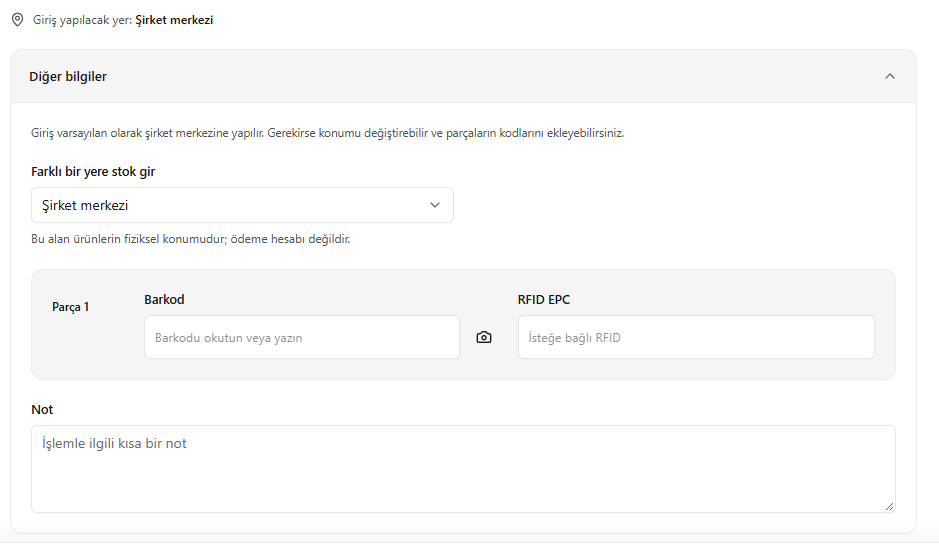Click the Barkod field label
This screenshot has width=939, height=551.
[x=164, y=299]
